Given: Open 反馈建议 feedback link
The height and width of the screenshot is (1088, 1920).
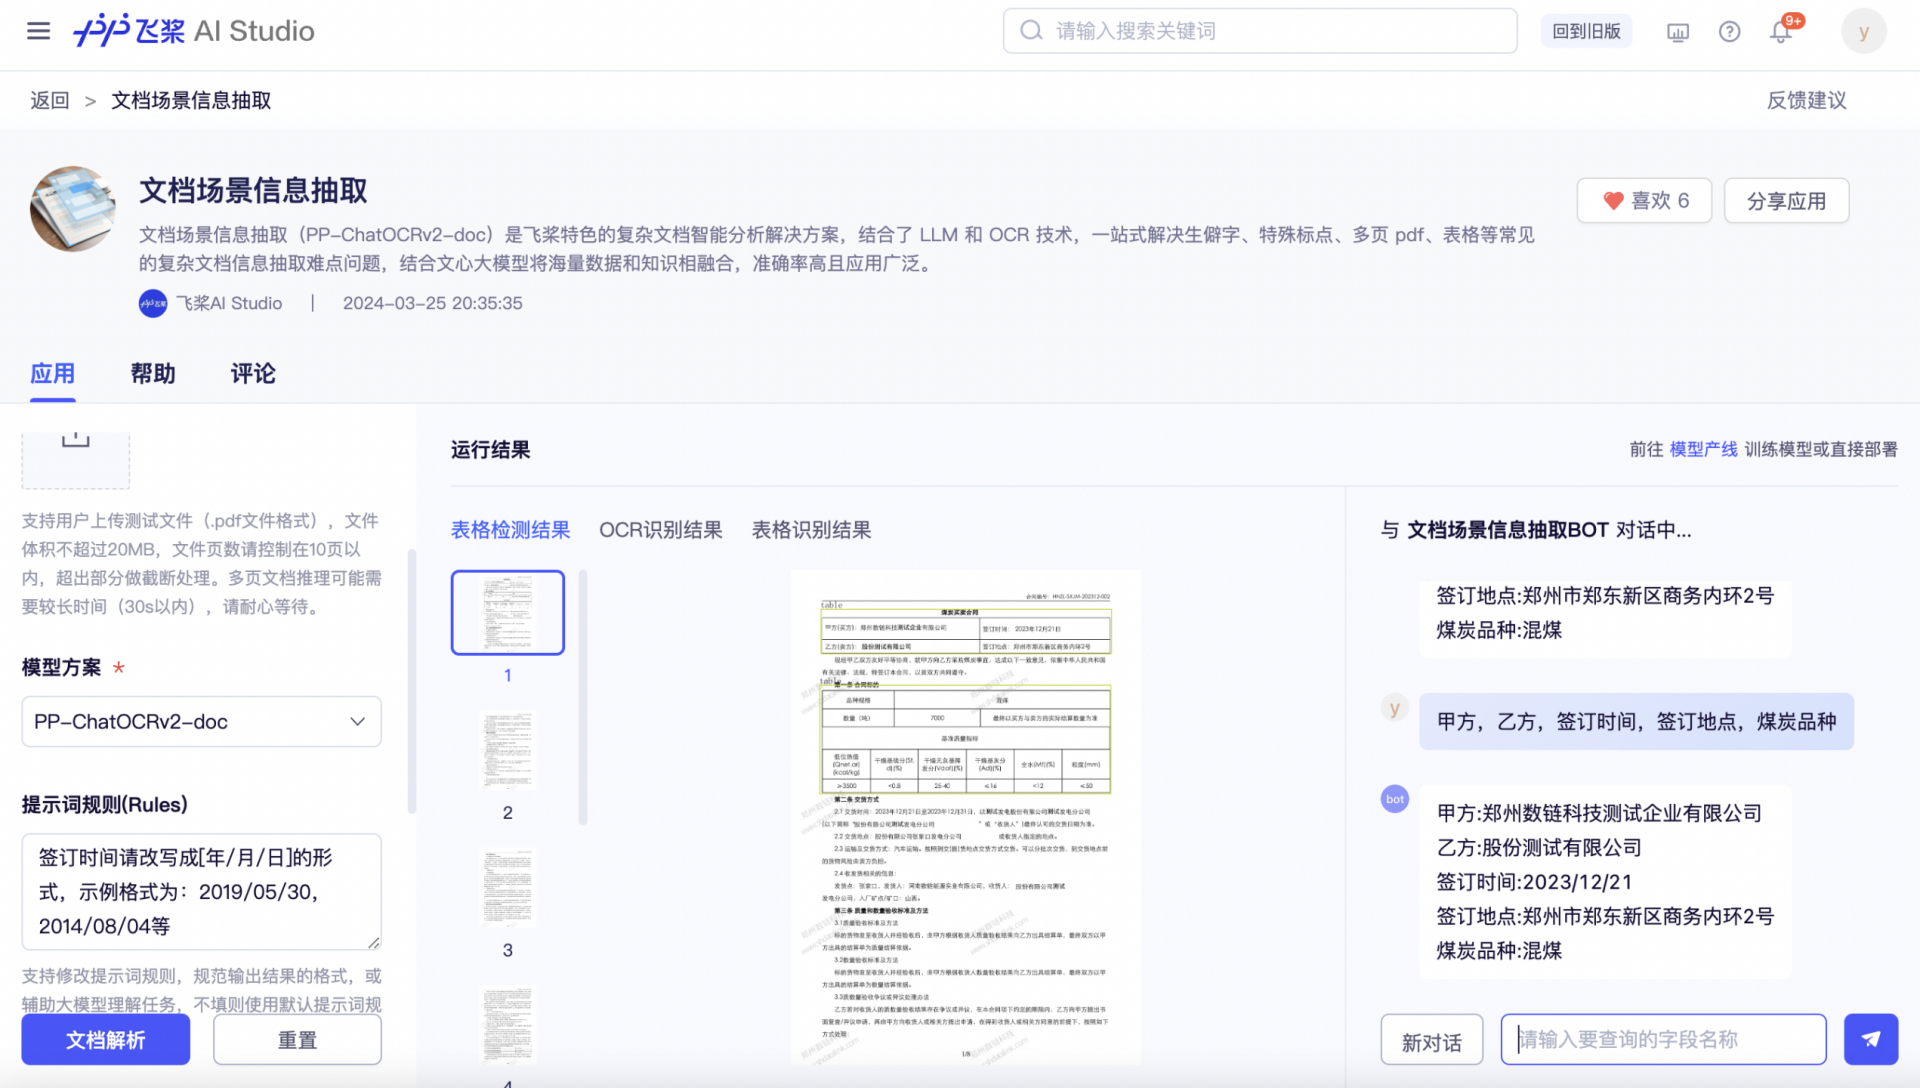Looking at the screenshot, I should click(x=1806, y=100).
